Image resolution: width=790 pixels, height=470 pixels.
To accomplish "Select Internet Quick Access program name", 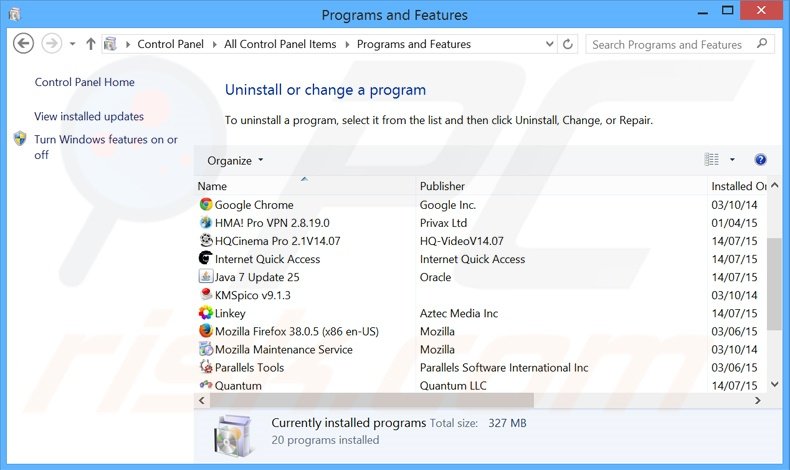I will [x=268, y=259].
